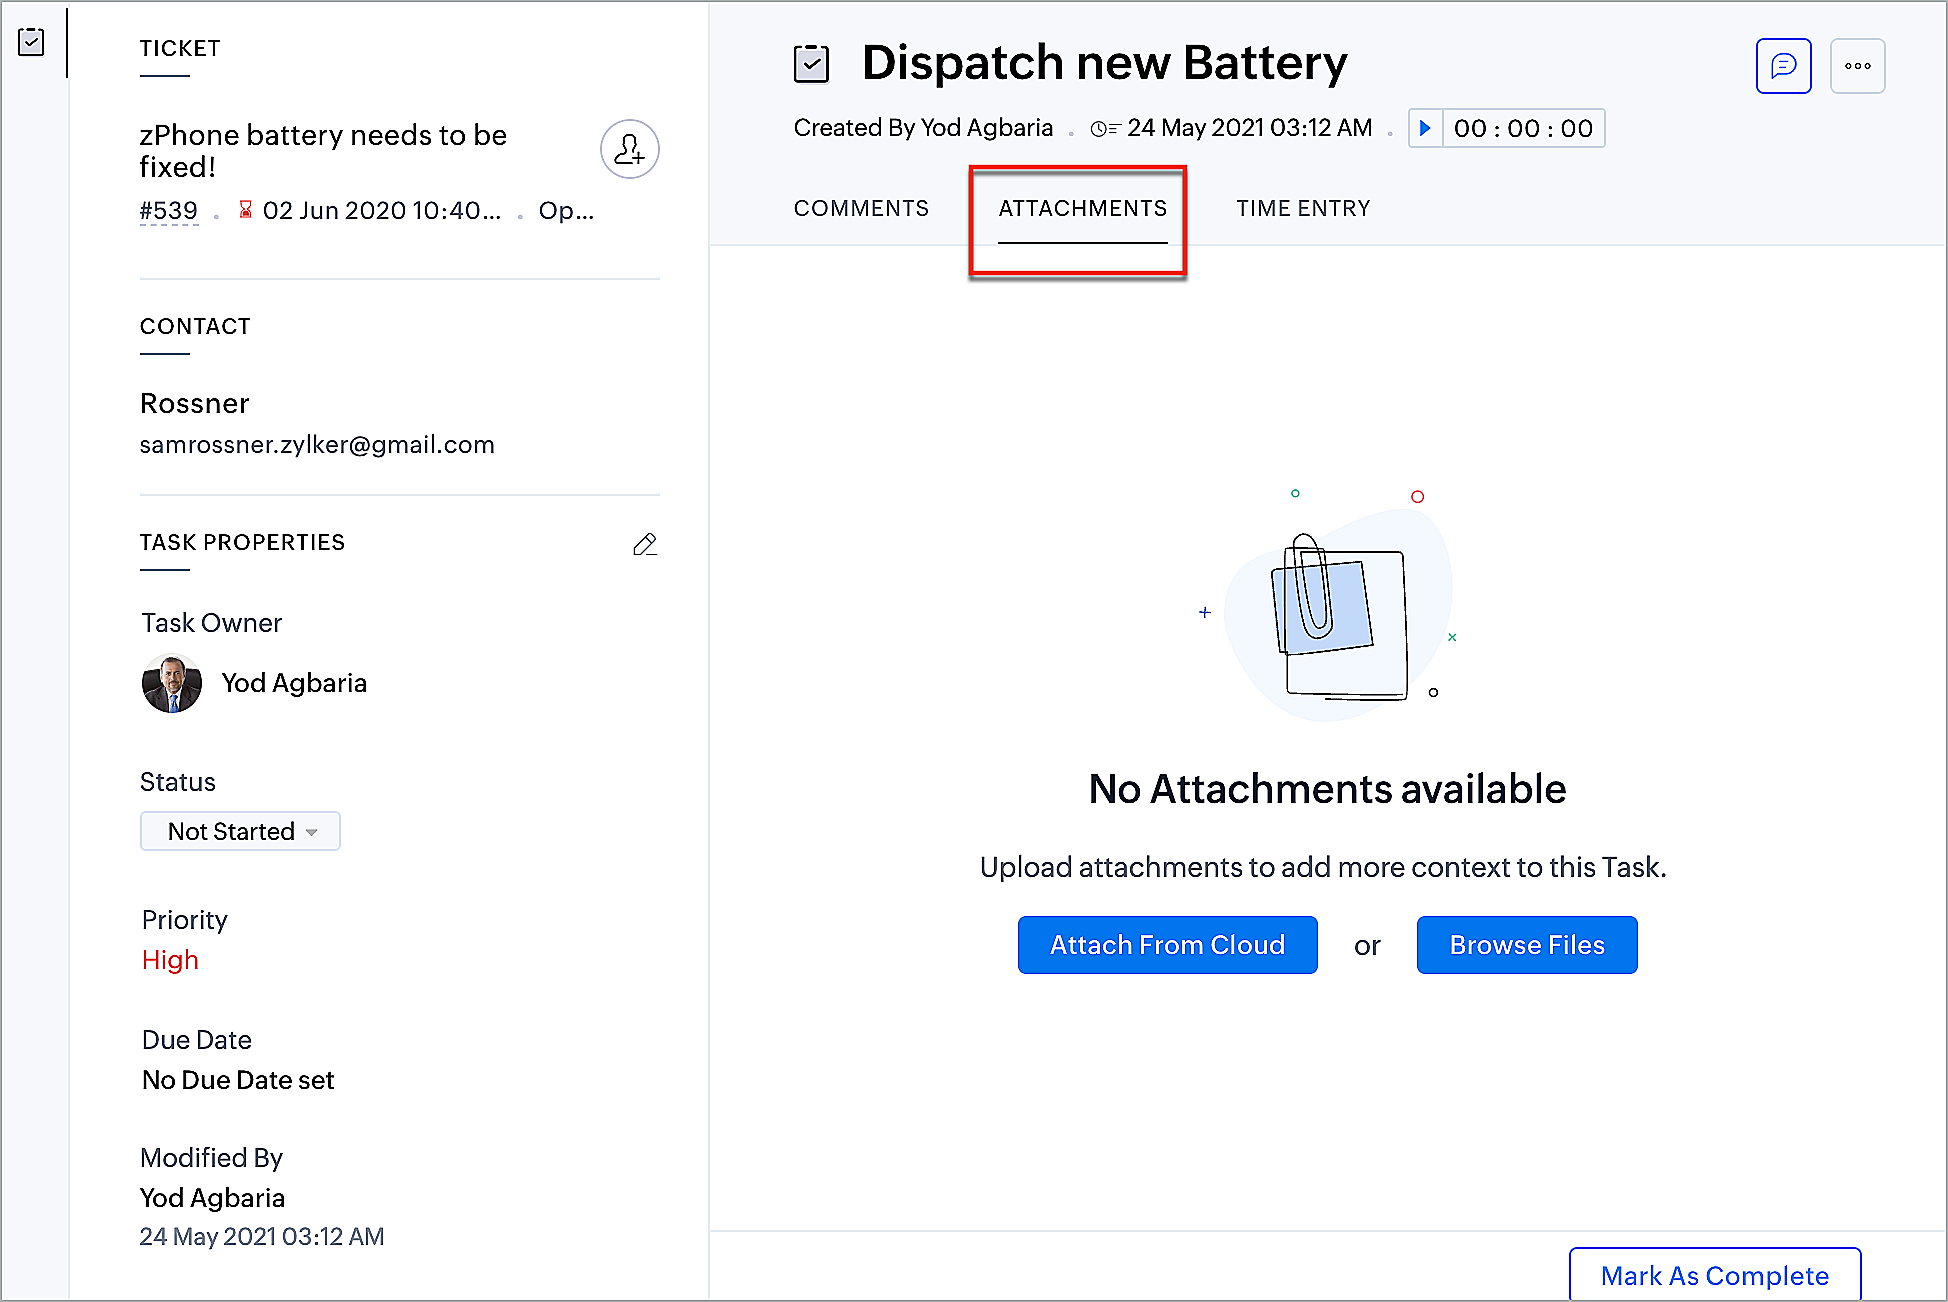The height and width of the screenshot is (1302, 1948).
Task: Click Yod Agbaria's profile photo
Action: pos(172,683)
